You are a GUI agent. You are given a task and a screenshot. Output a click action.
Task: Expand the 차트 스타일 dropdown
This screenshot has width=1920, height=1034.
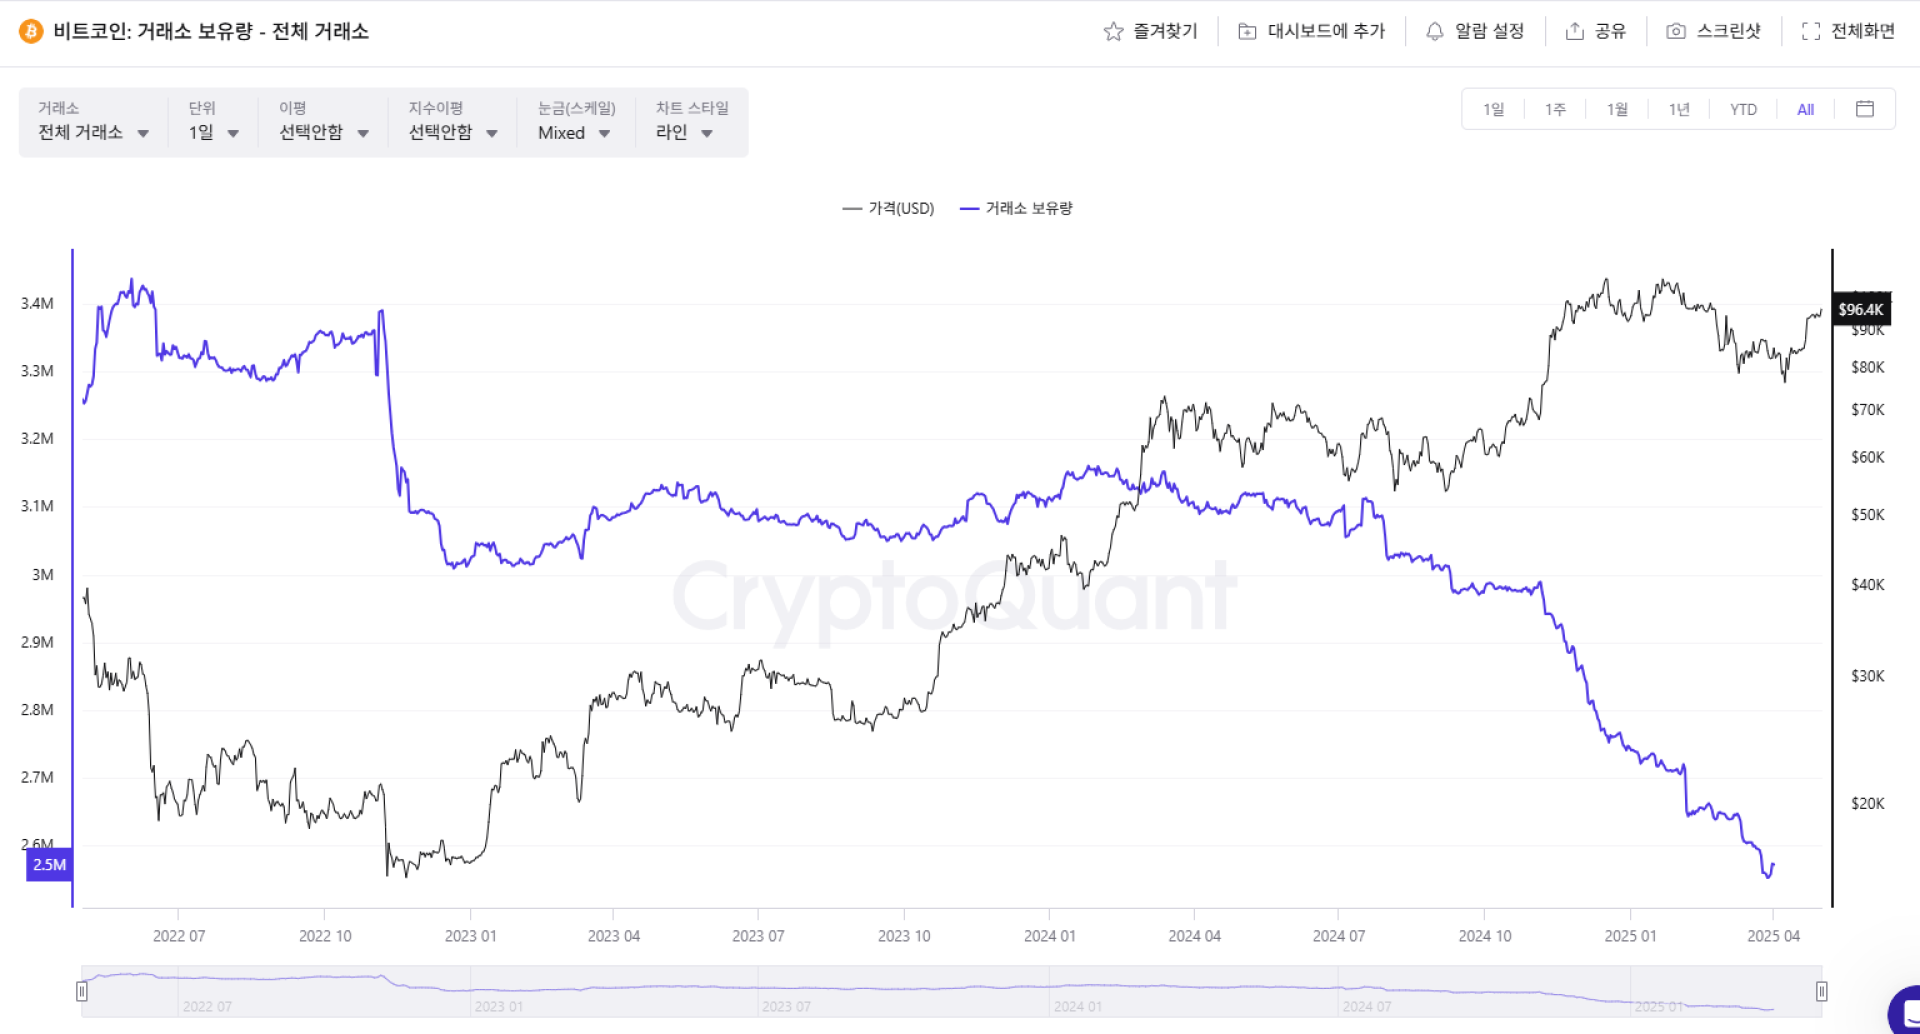tap(684, 132)
